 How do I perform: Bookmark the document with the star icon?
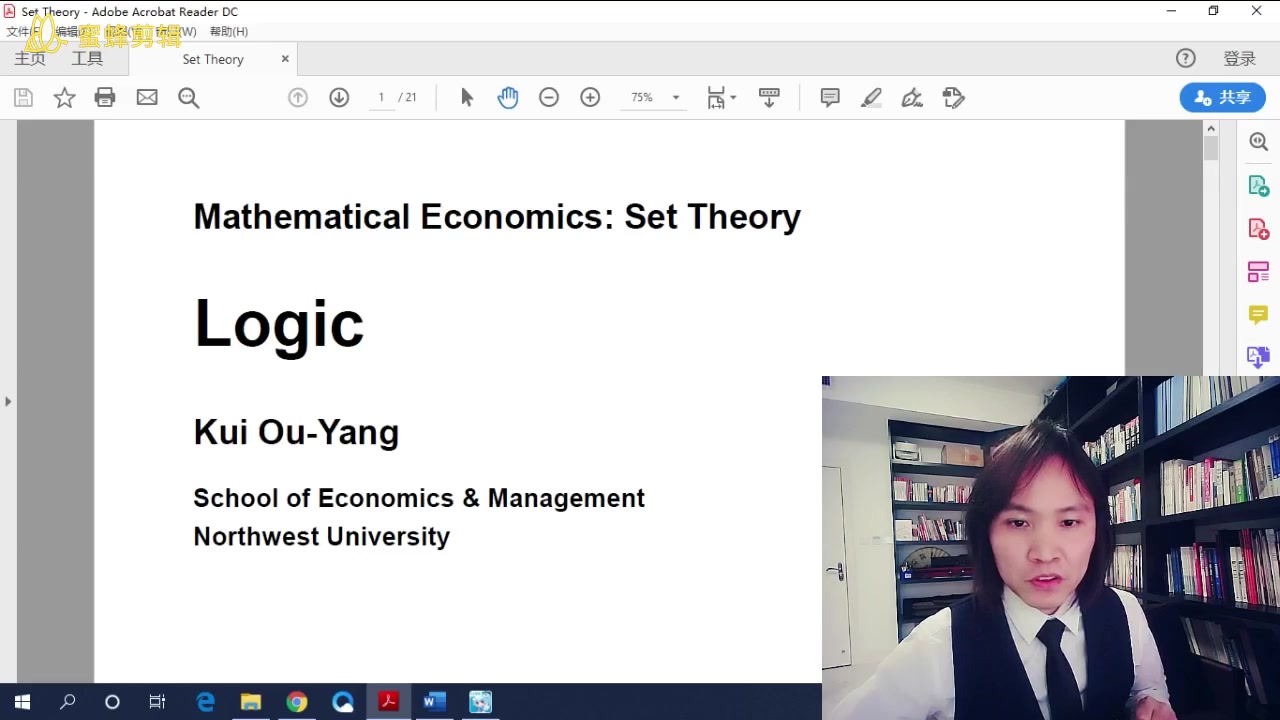(x=64, y=97)
